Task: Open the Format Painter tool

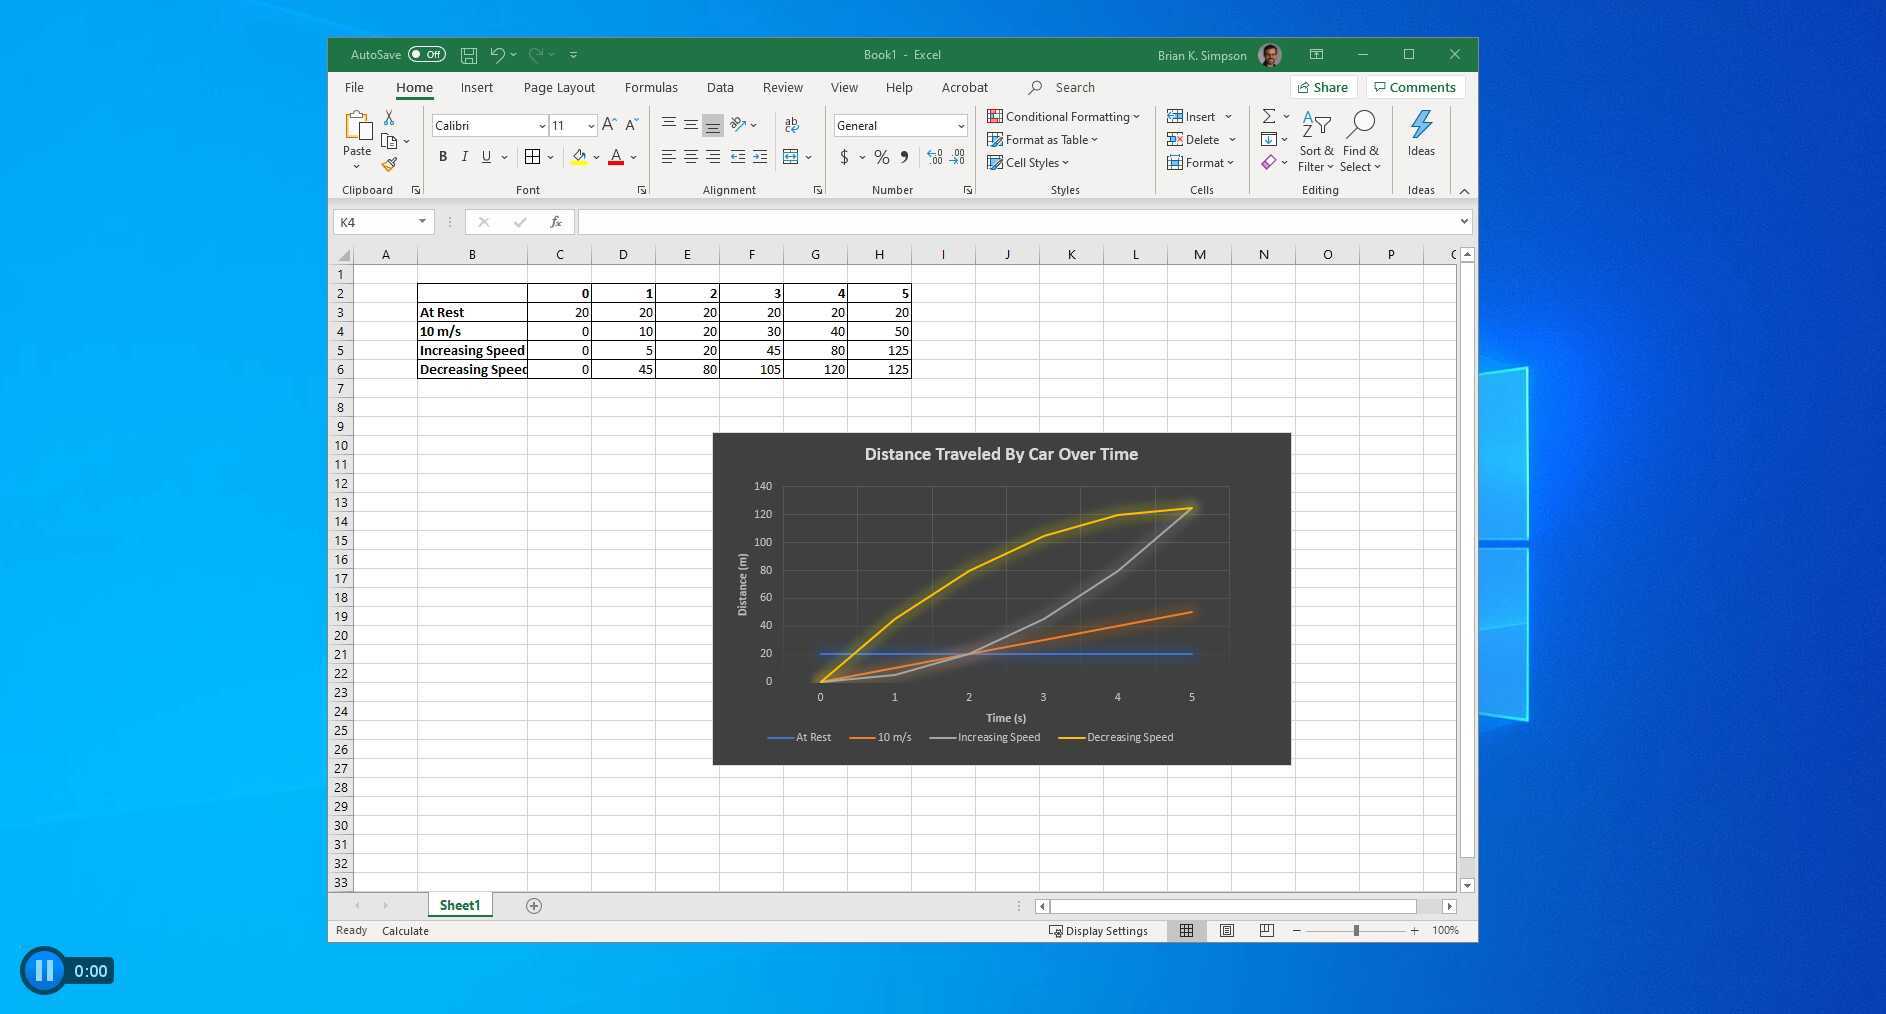Action: pyautogui.click(x=391, y=165)
